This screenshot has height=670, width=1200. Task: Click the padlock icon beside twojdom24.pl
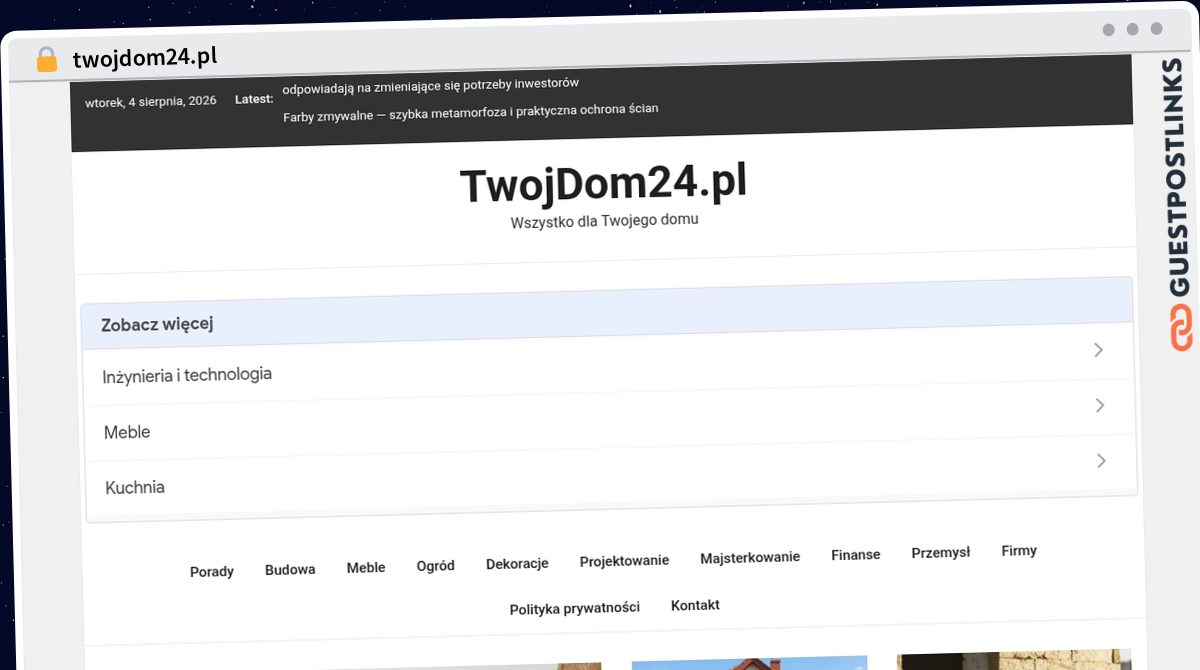46,59
